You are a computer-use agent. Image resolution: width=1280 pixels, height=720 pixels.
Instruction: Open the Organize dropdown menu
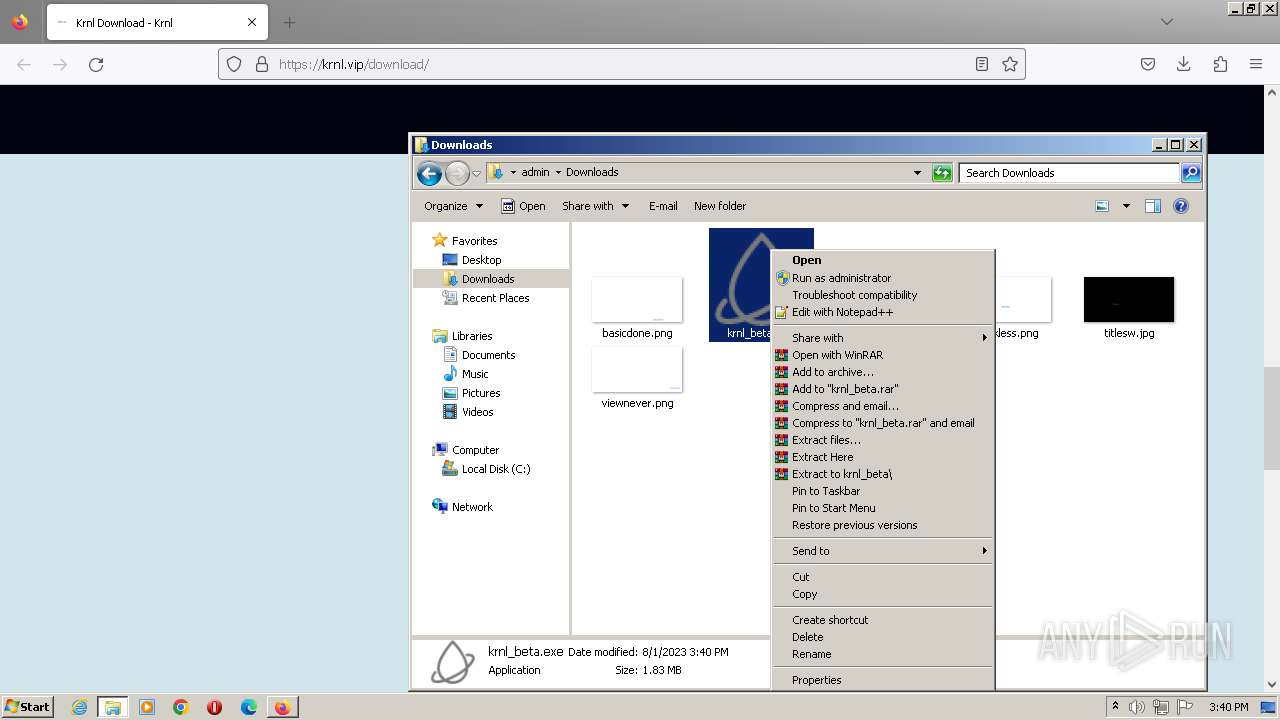453,206
